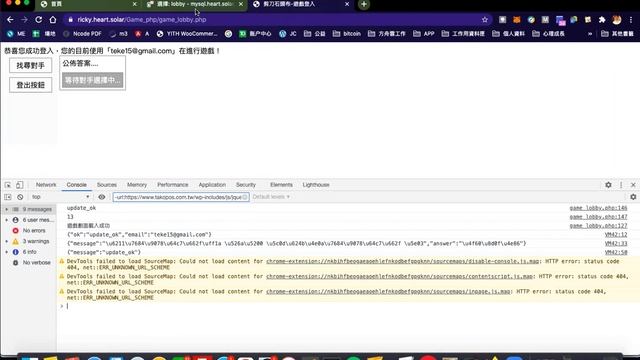Click the console prompt input line
640x360 pixels.
tap(347, 306)
